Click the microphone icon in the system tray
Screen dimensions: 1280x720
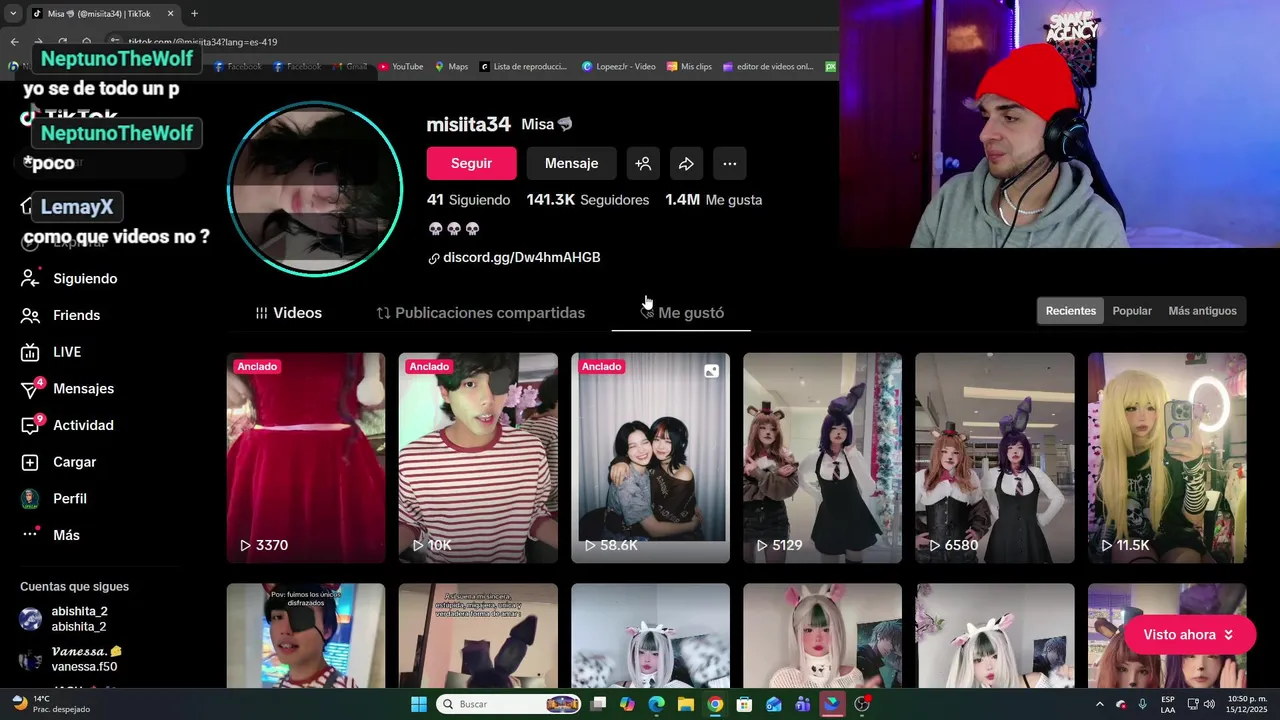pyautogui.click(x=1142, y=704)
